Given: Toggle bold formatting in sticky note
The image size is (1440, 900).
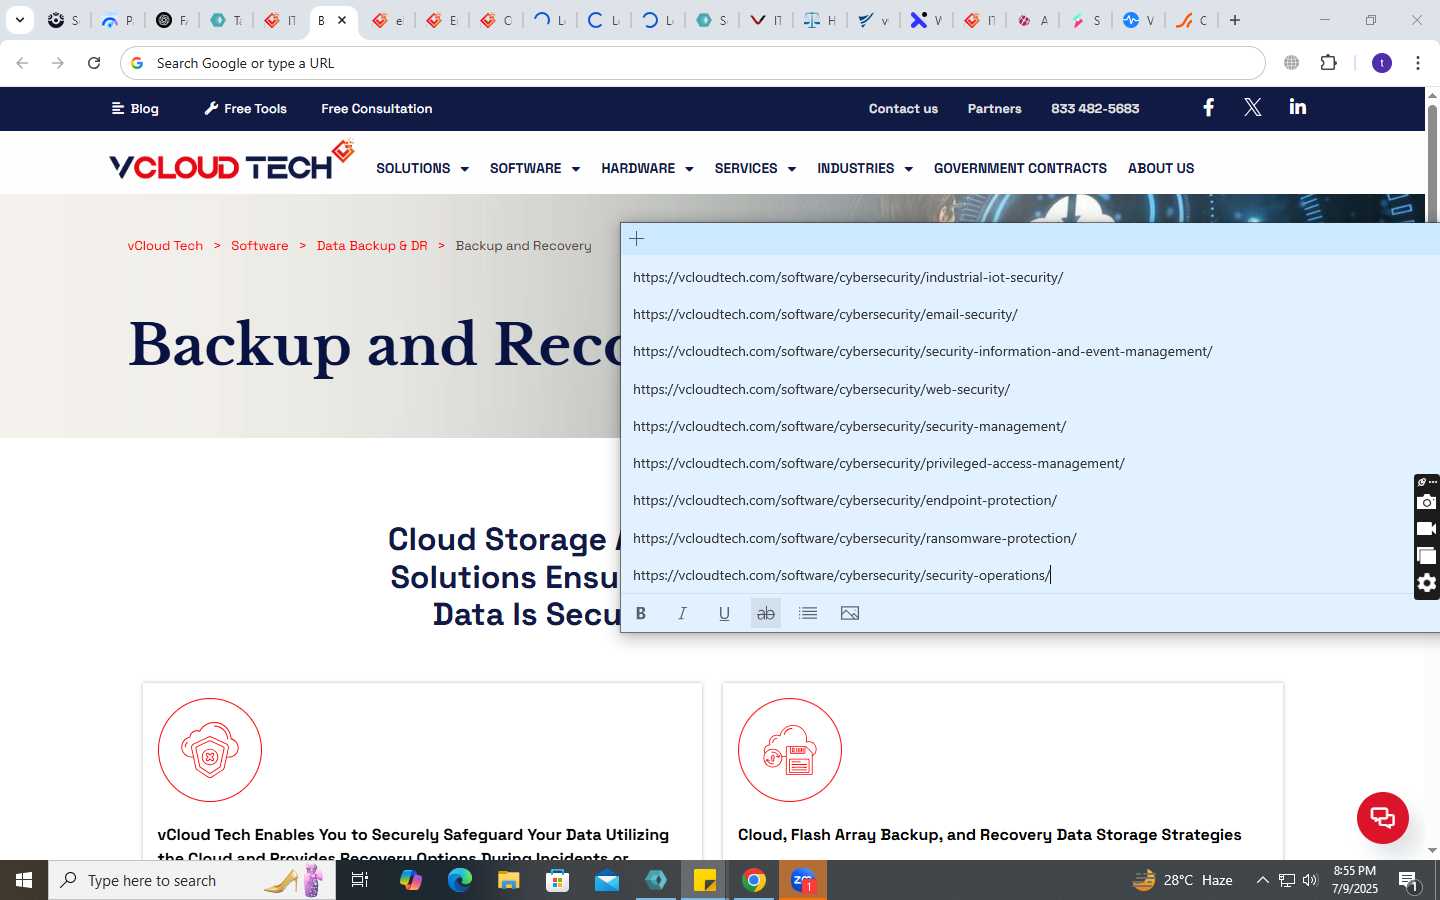Looking at the screenshot, I should click(x=641, y=613).
